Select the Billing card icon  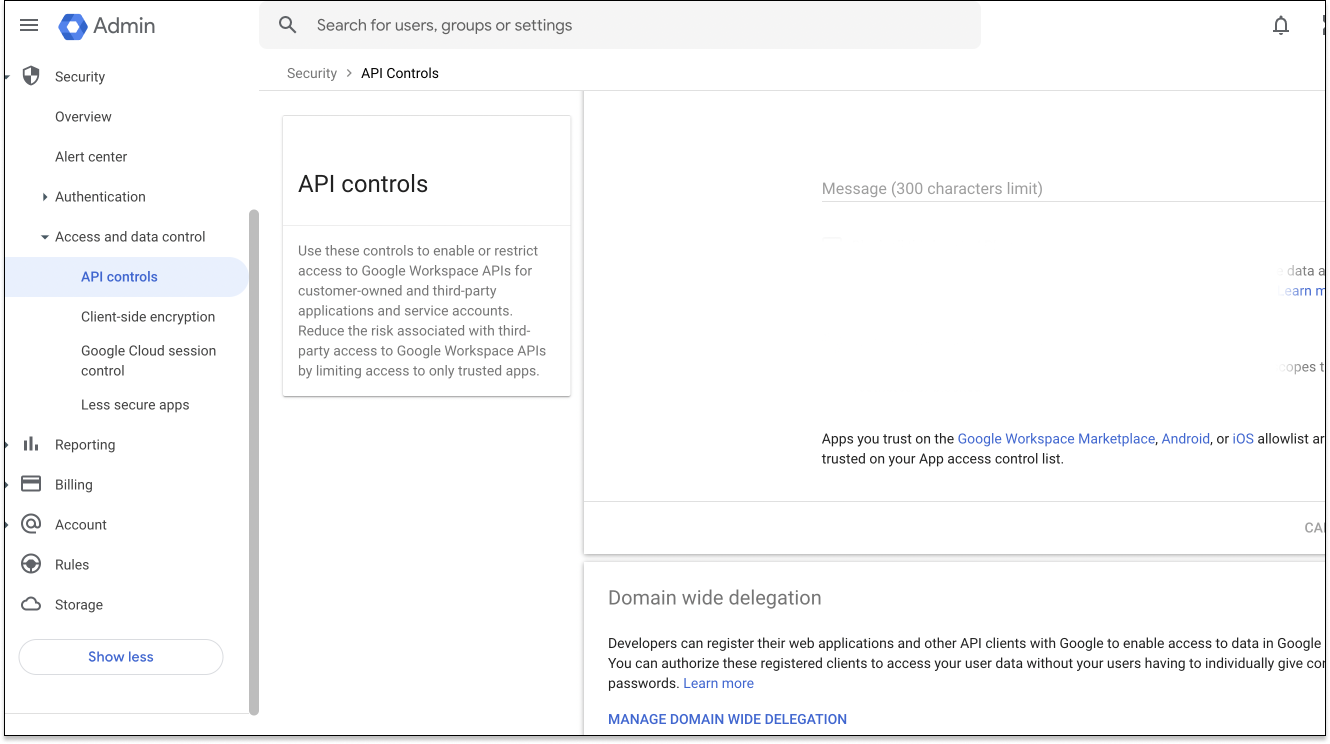tap(30, 484)
